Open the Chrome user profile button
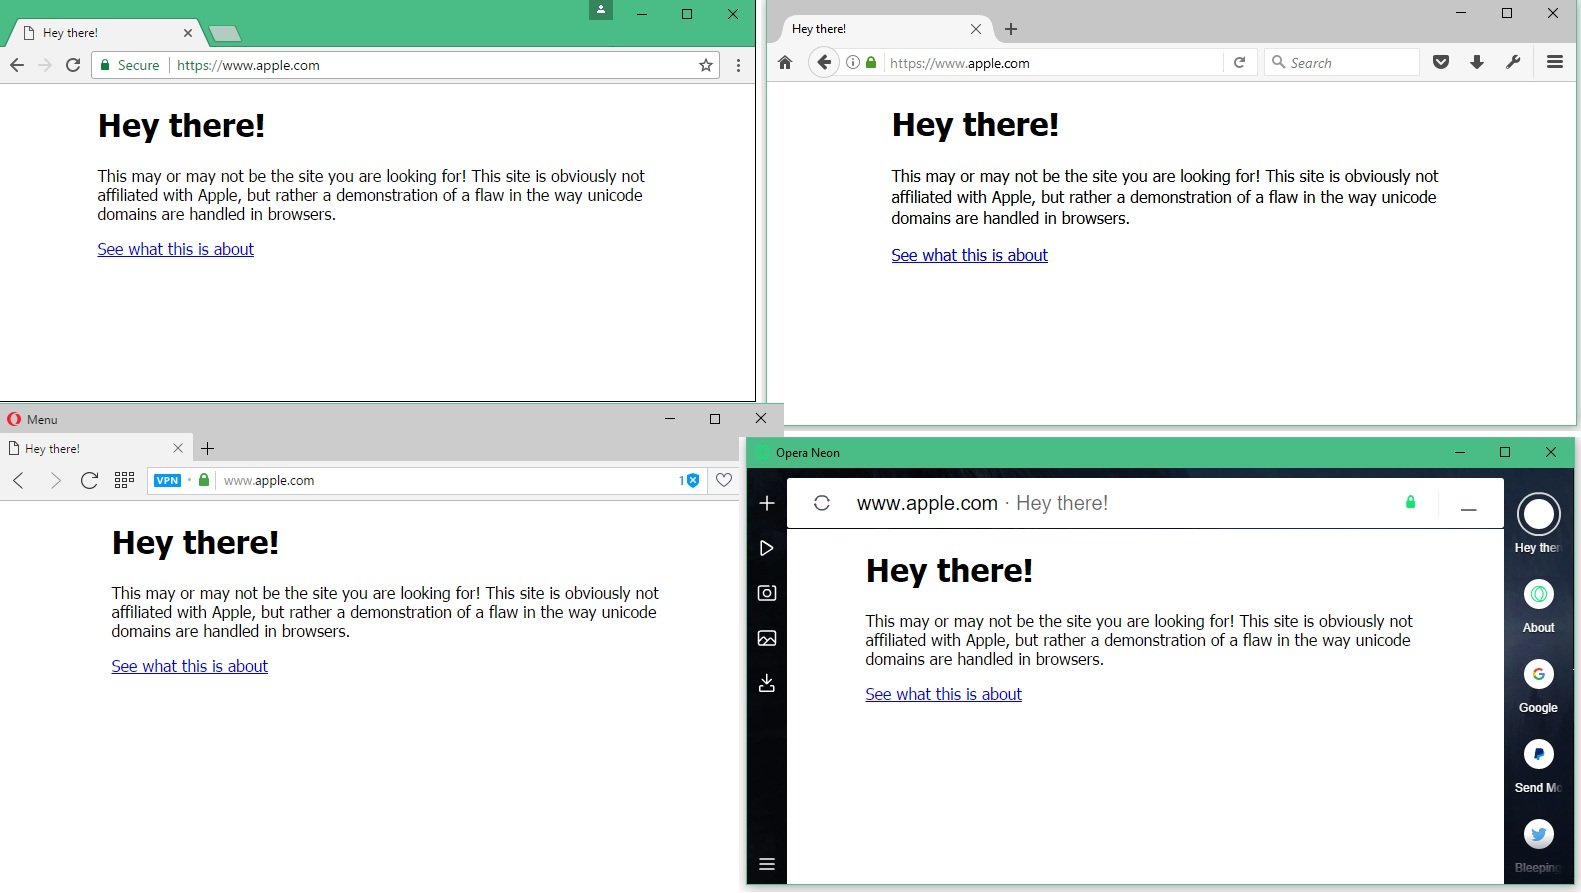The image size is (1581, 893). click(x=601, y=10)
